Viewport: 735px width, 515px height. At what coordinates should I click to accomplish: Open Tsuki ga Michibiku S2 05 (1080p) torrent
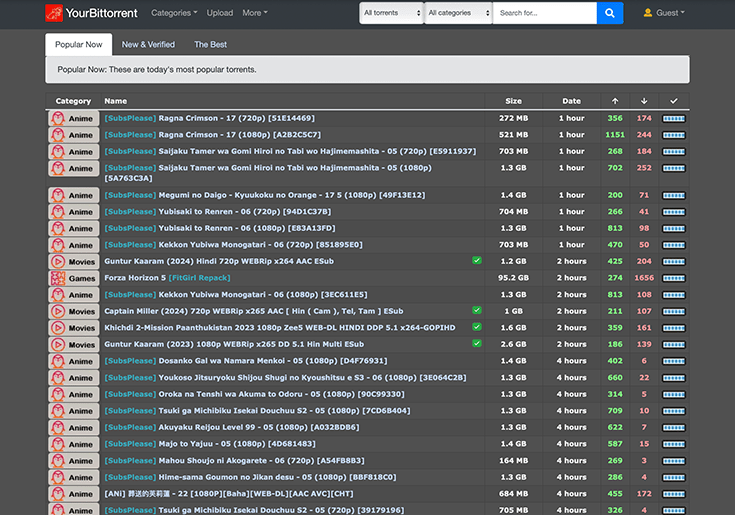tap(257, 411)
